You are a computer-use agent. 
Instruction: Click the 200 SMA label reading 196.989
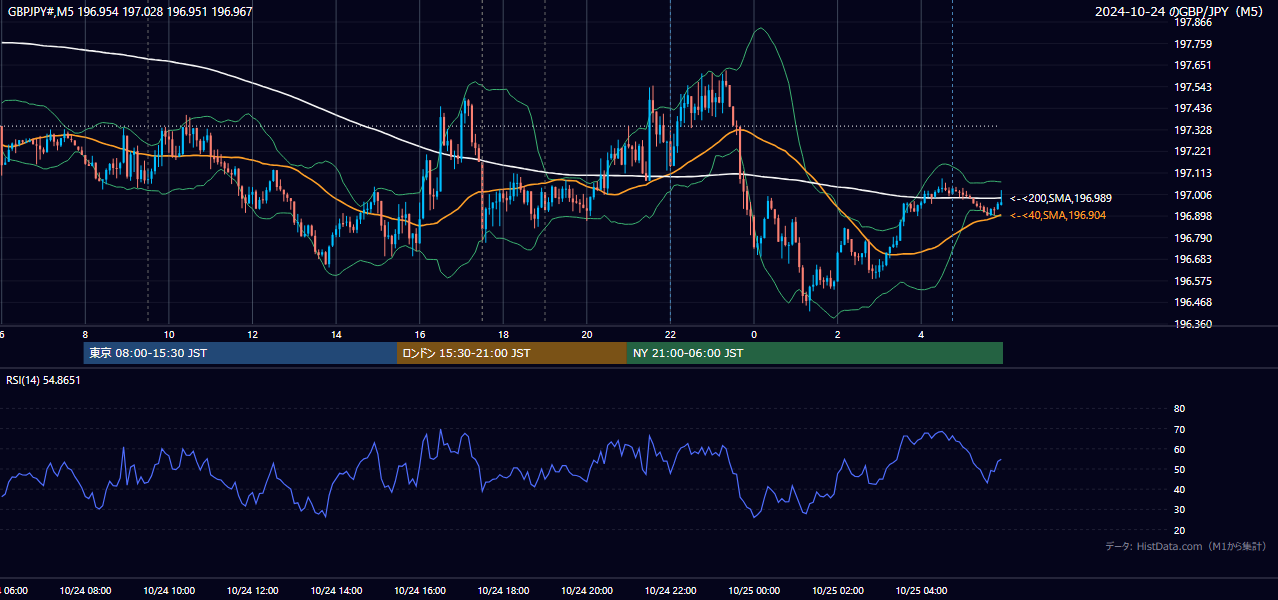1060,199
